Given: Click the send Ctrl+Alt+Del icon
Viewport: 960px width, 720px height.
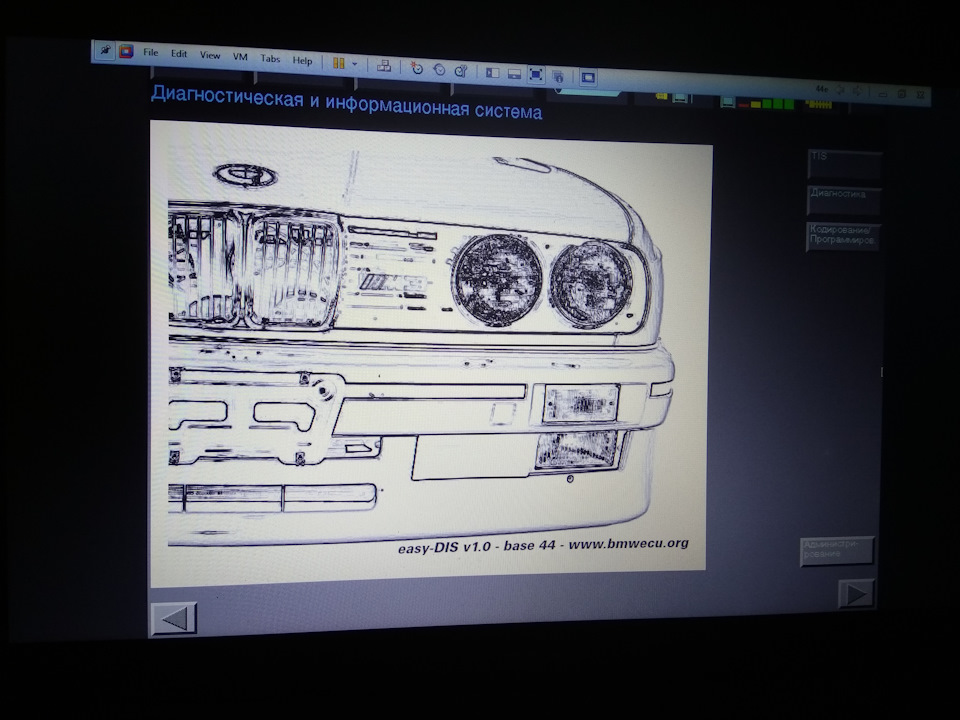Looking at the screenshot, I should [384, 66].
